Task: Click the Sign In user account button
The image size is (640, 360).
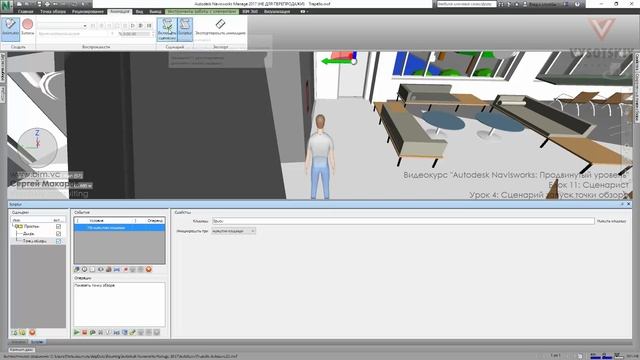Action: pos(541,4)
